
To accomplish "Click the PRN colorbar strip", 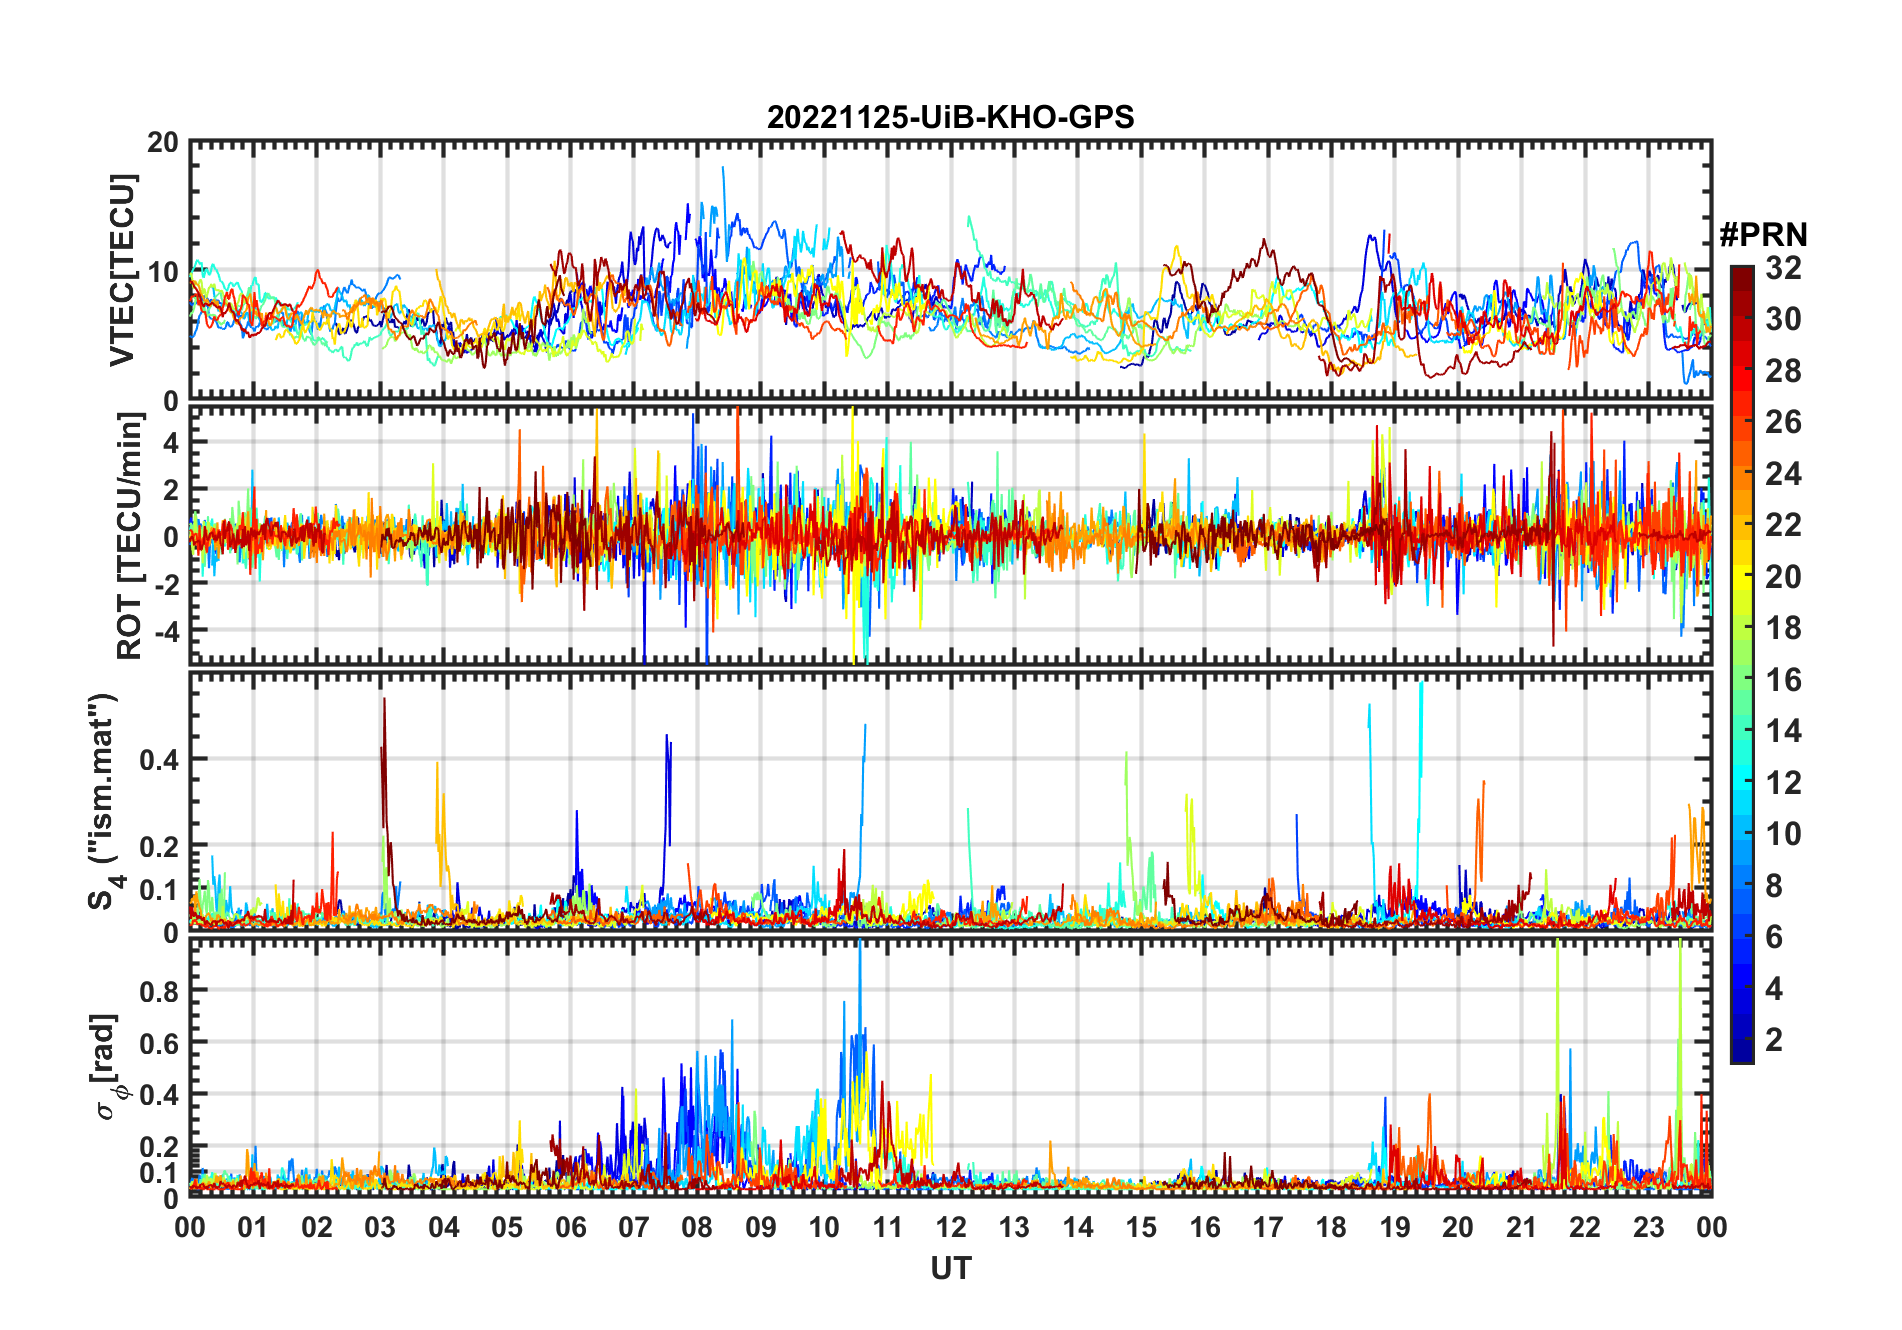I will (x=1742, y=664).
